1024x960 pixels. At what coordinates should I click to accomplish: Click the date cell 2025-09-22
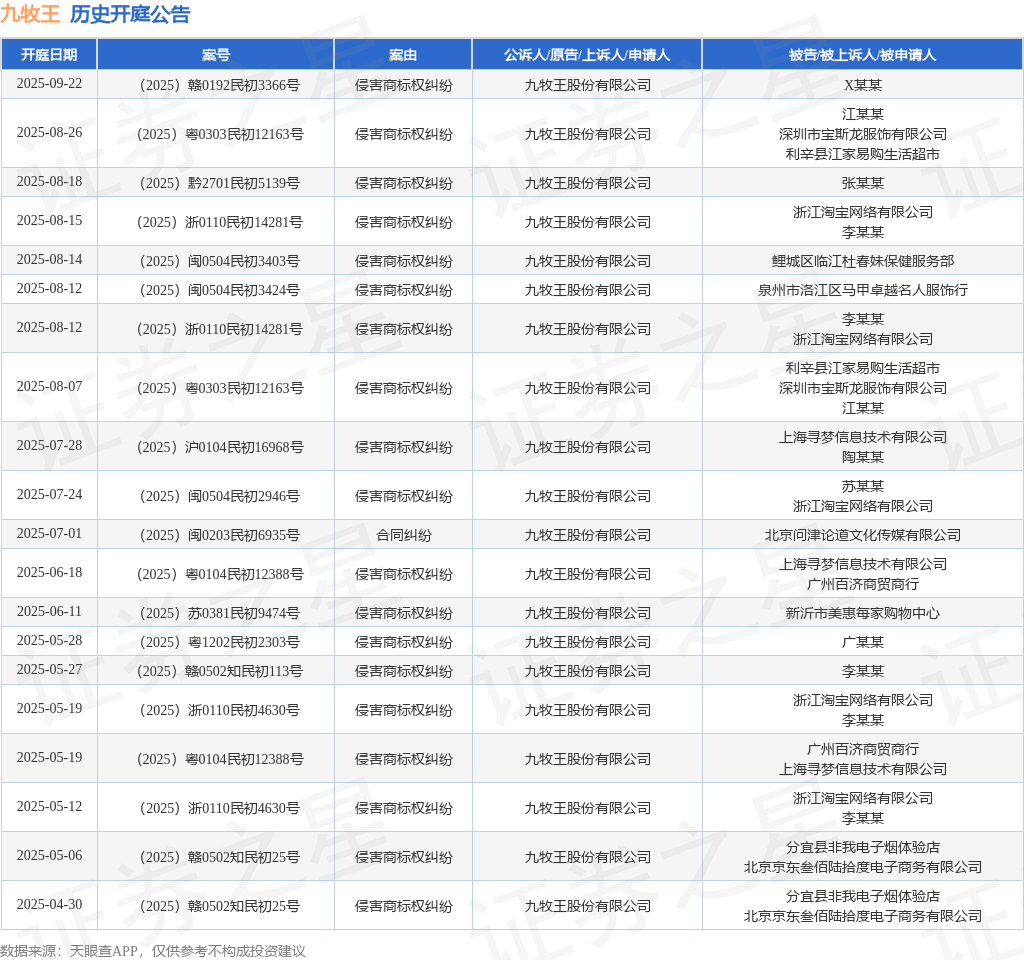pyautogui.click(x=49, y=84)
